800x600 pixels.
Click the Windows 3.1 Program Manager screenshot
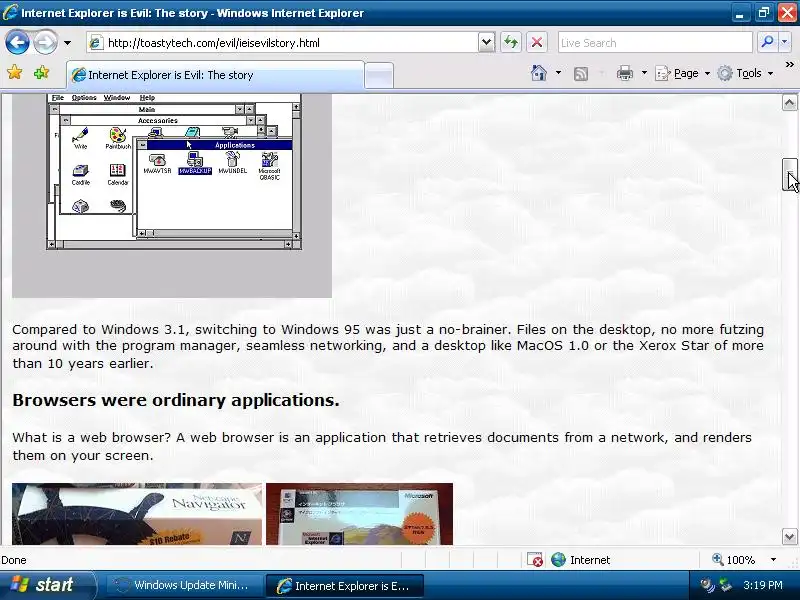(172, 195)
